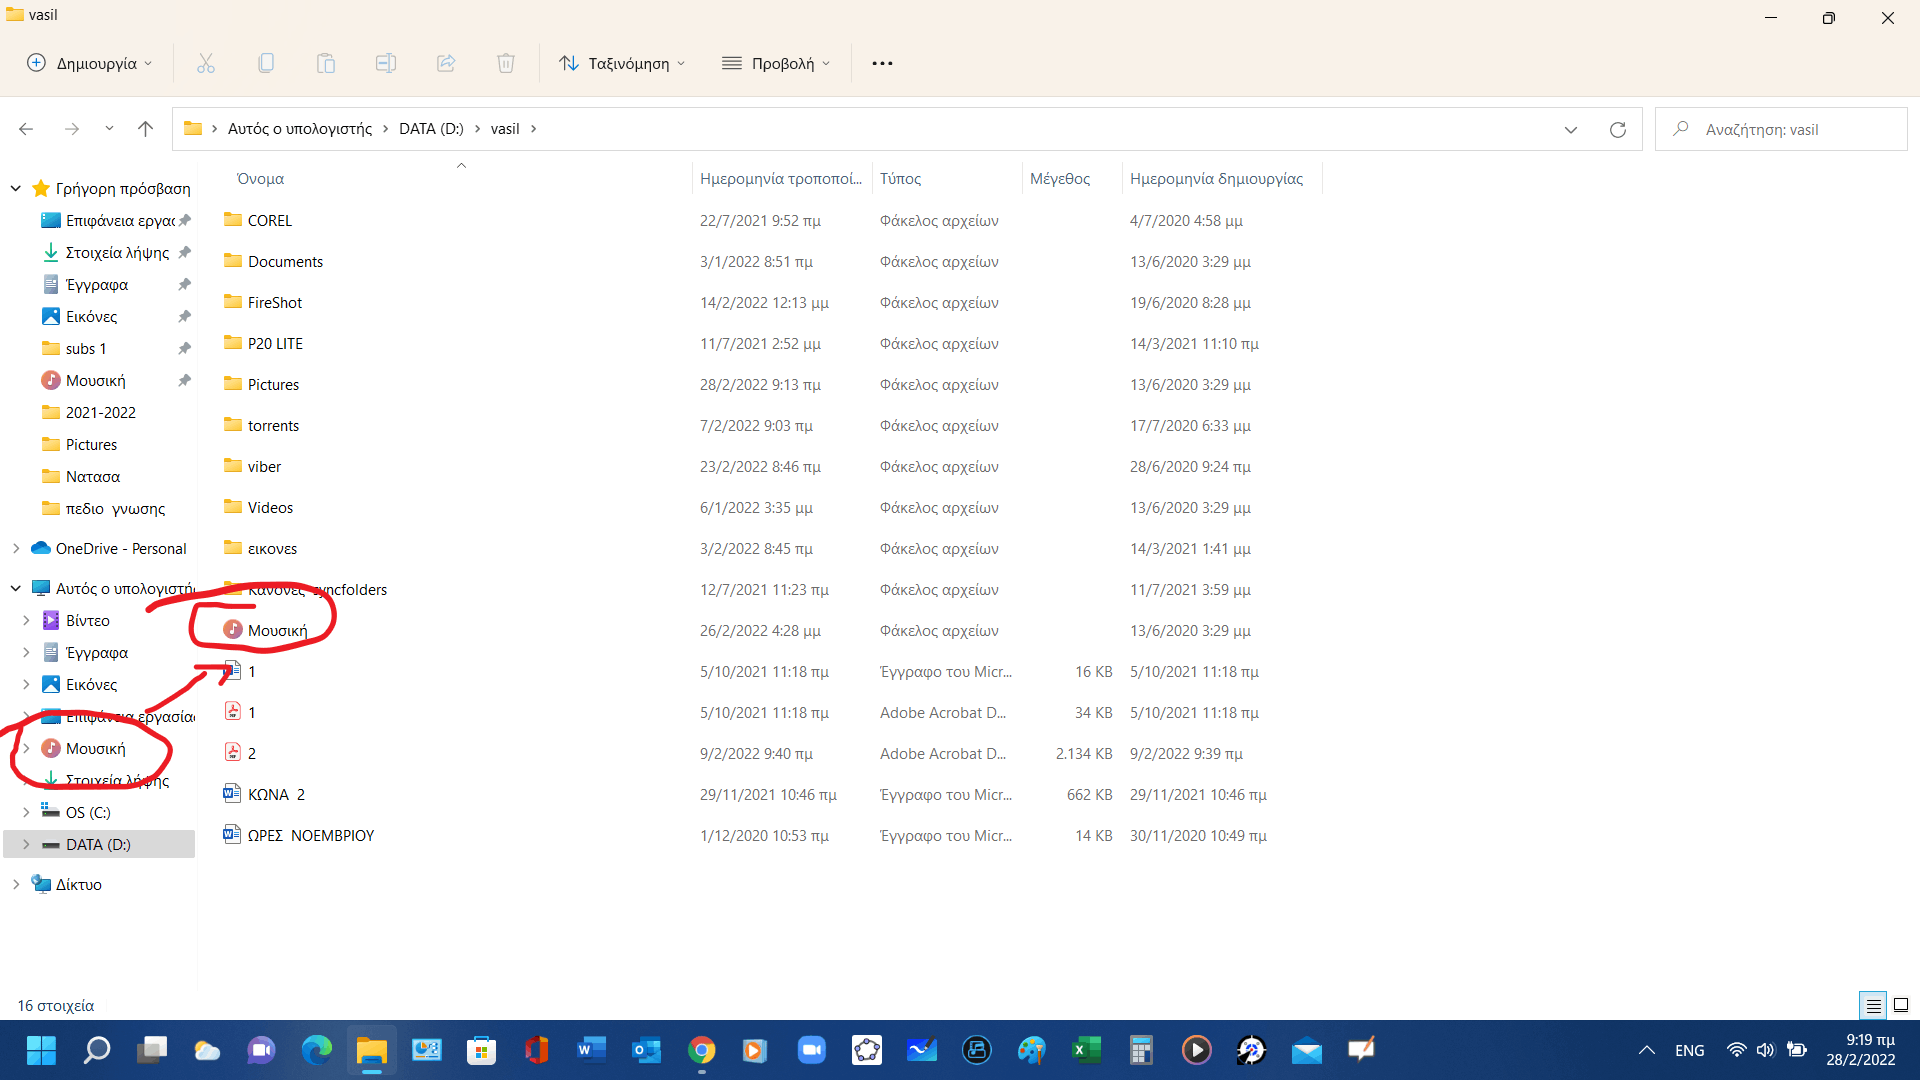Open Microsoft Word from the taskbar
Image resolution: width=1920 pixels, height=1080 pixels.
point(592,1049)
